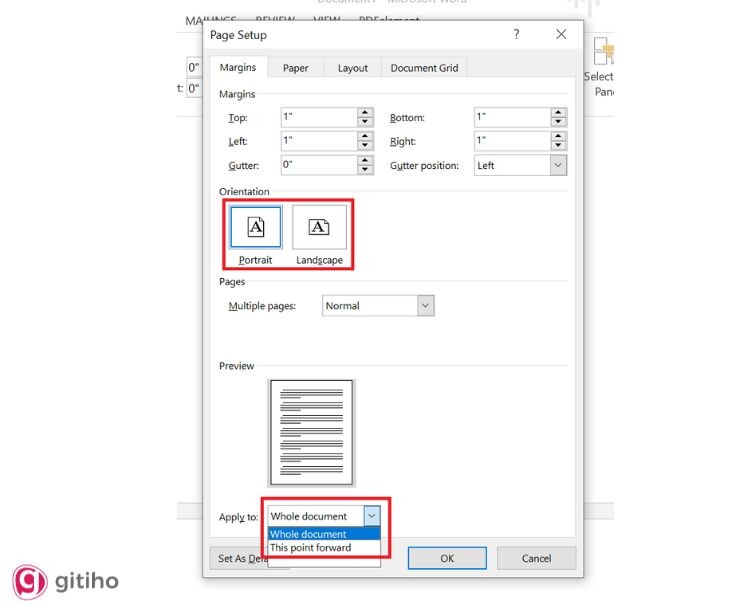
Task: Increase the Gutter value
Action: coord(365,160)
